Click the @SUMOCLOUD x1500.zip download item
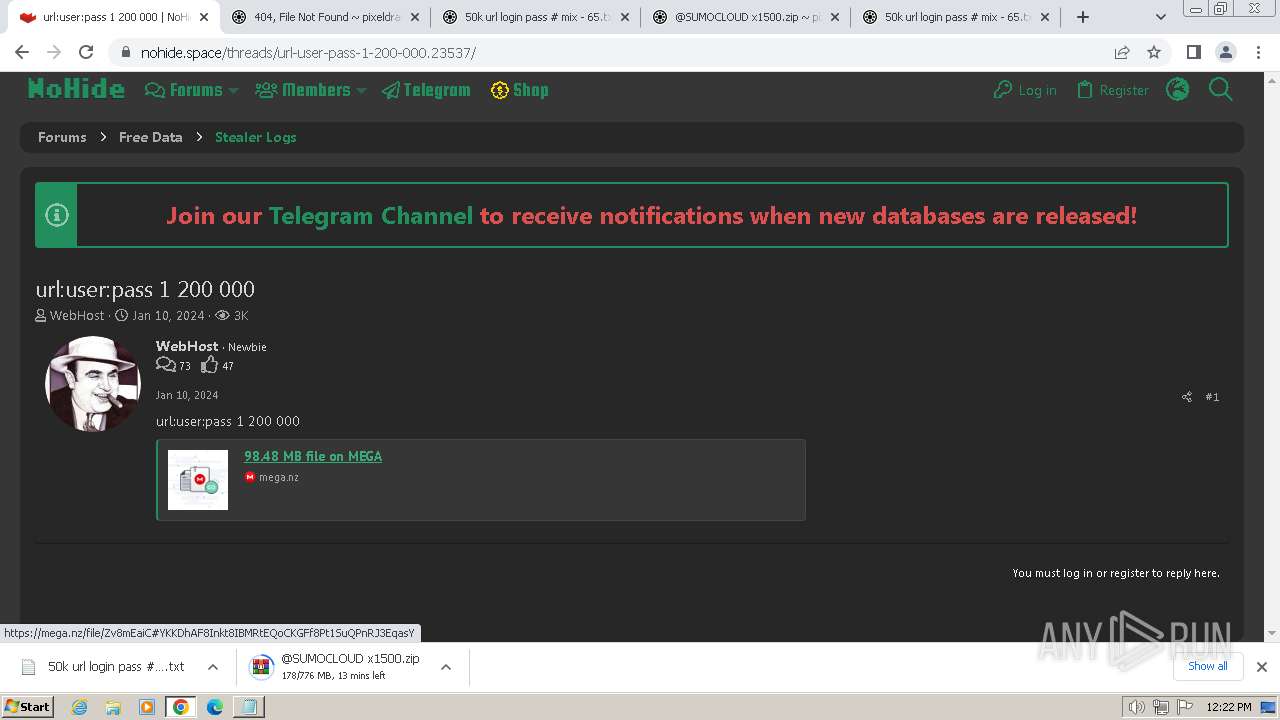The height and width of the screenshot is (720, 1280). tap(340, 667)
